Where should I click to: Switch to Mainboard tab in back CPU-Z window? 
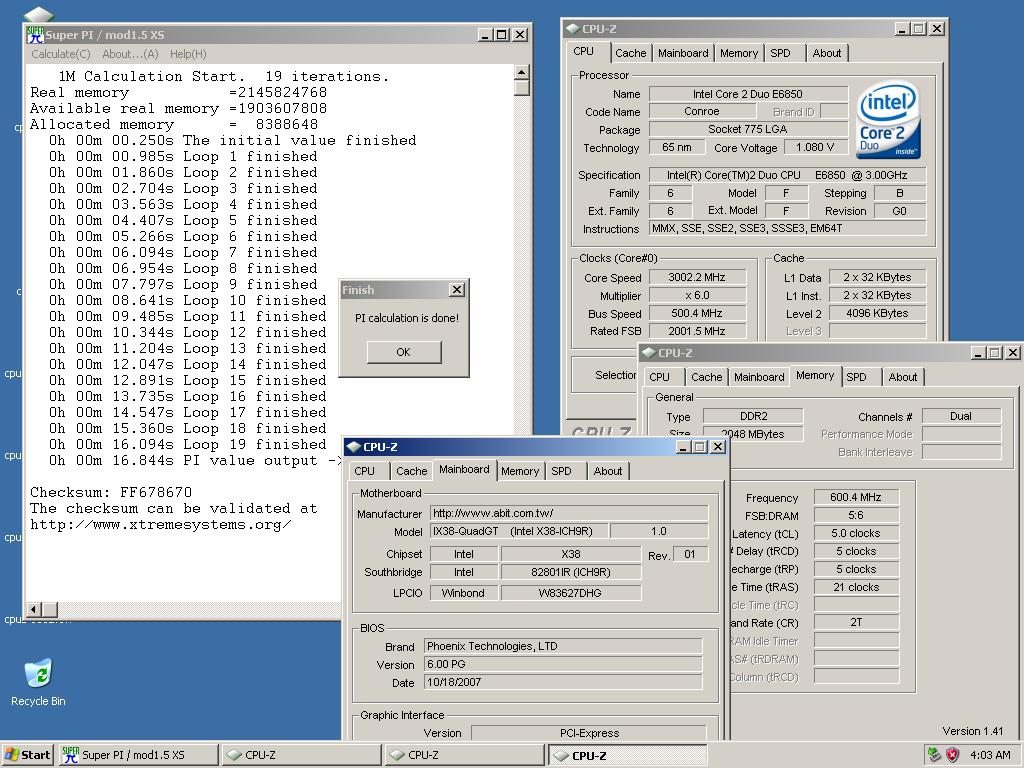tap(682, 53)
